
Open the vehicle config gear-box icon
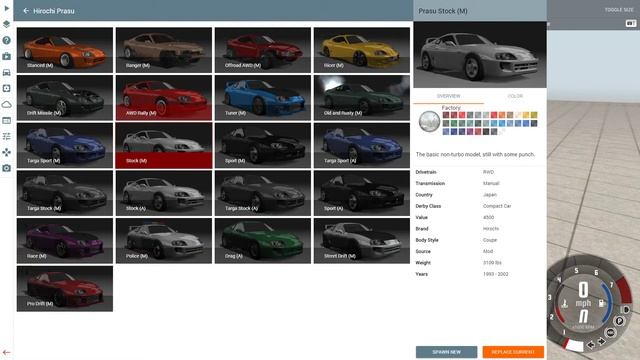click(7, 88)
